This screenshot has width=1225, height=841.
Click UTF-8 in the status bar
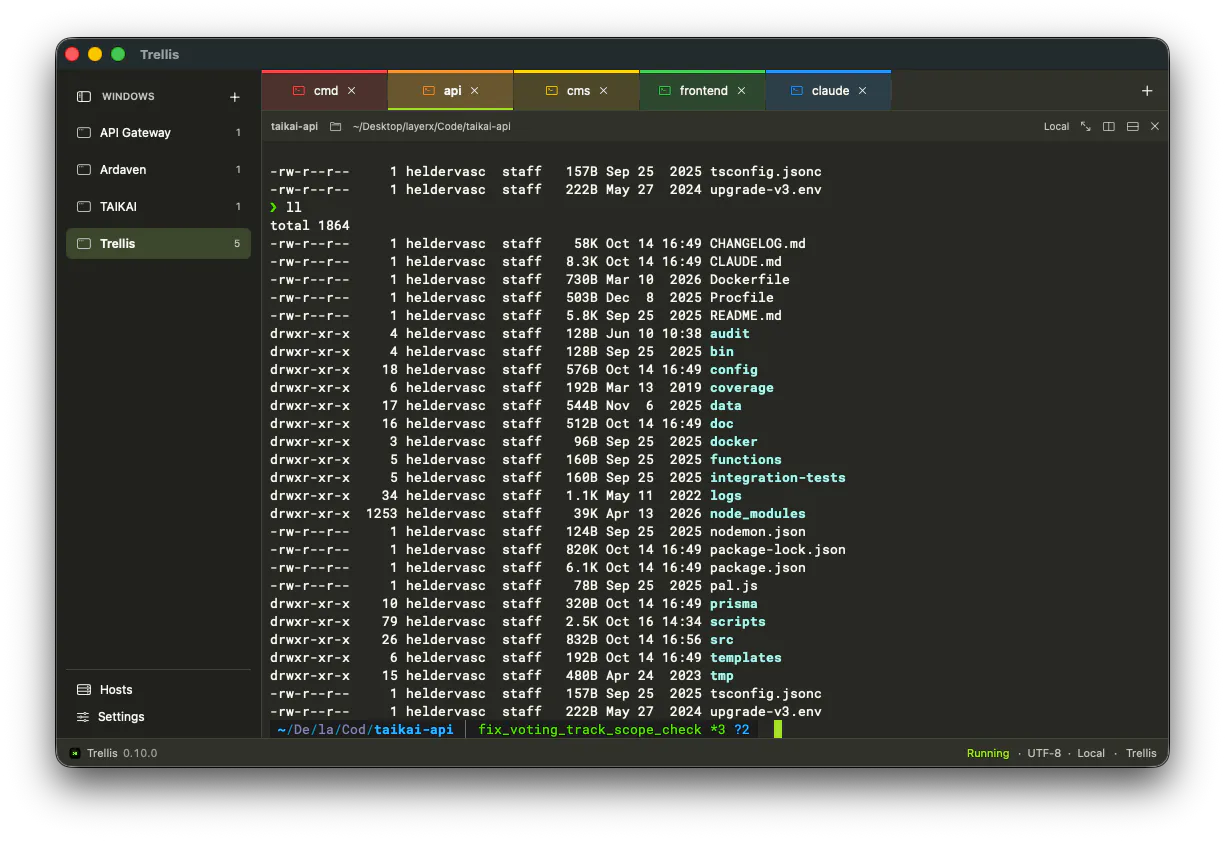[x=1044, y=754]
